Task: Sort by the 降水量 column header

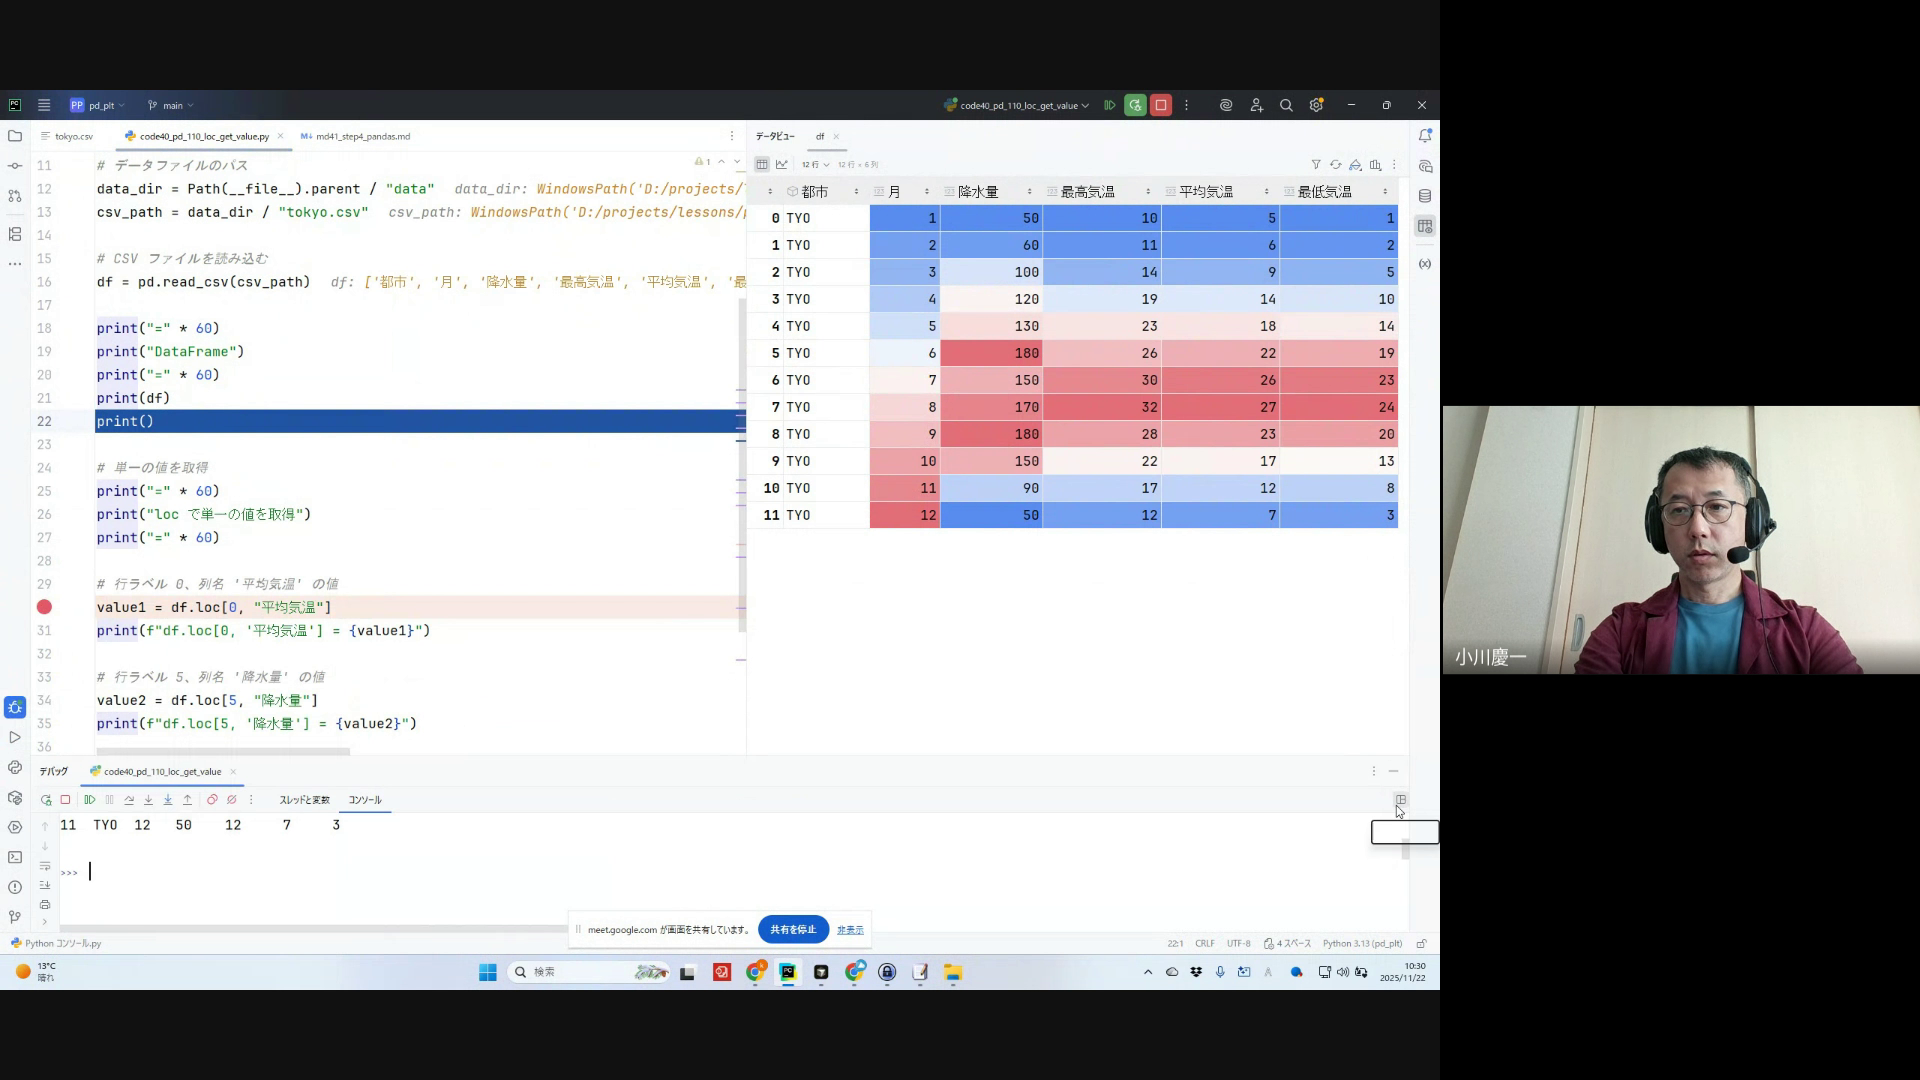Action: tap(978, 191)
